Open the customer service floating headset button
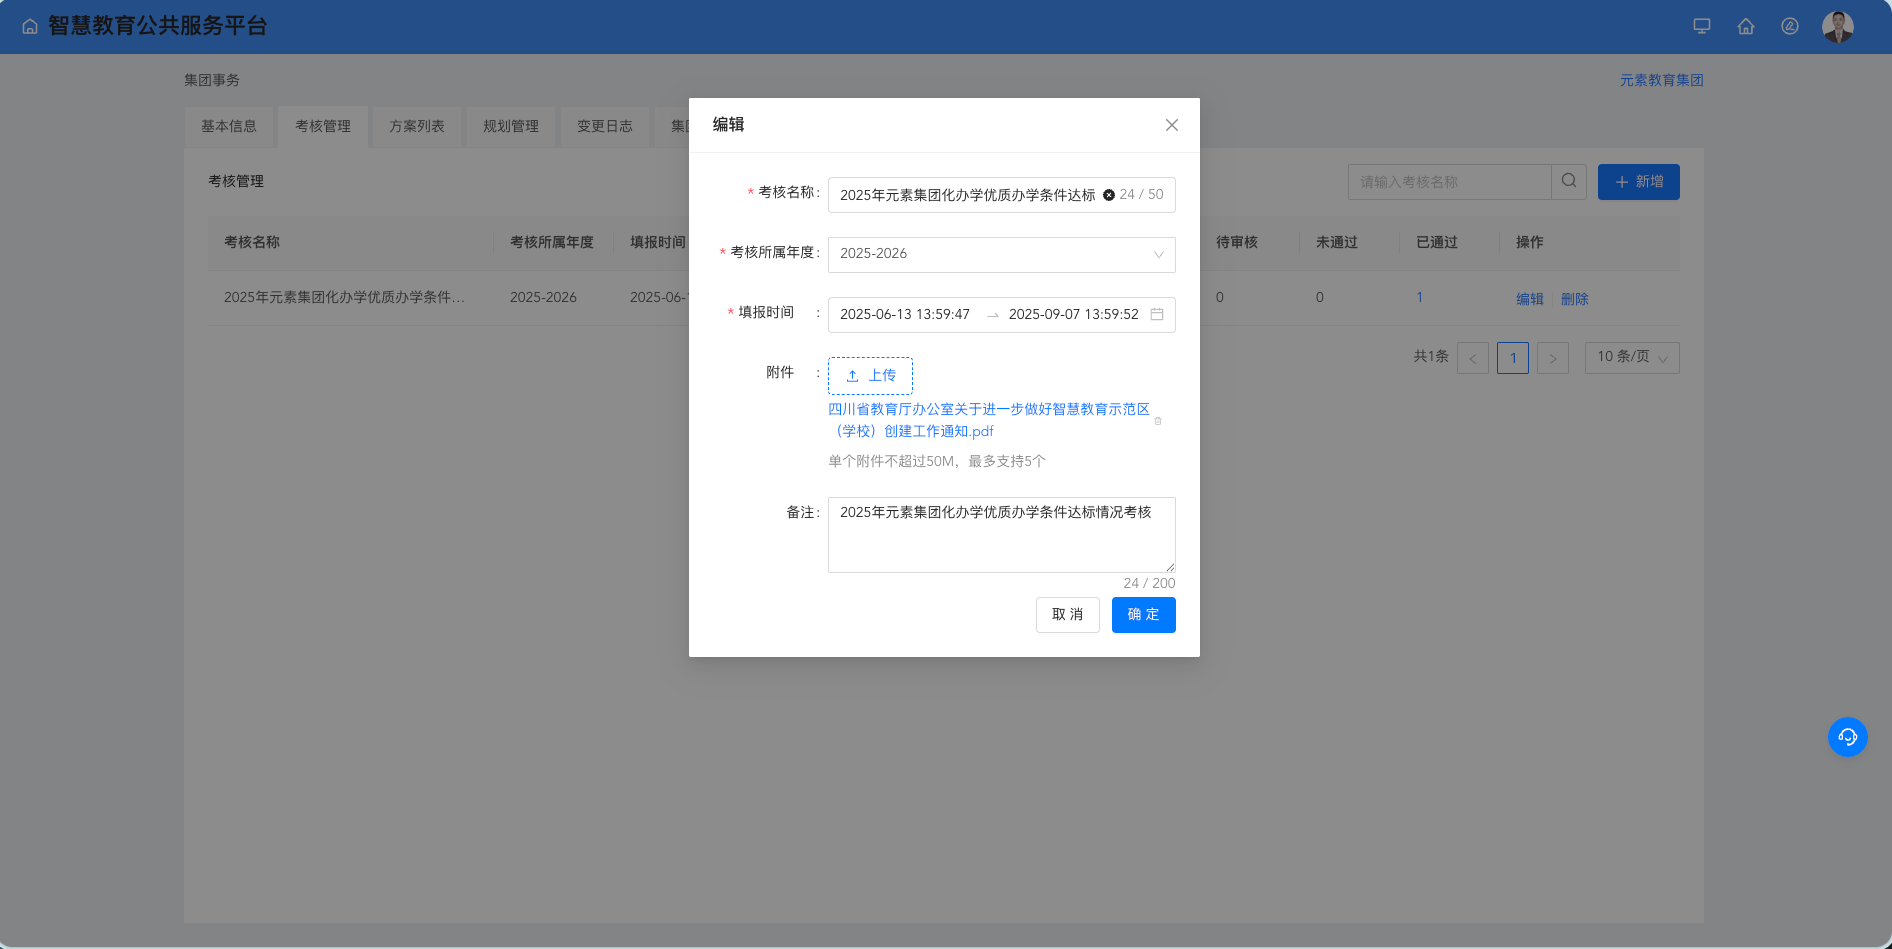The height and width of the screenshot is (949, 1892). [x=1847, y=737]
